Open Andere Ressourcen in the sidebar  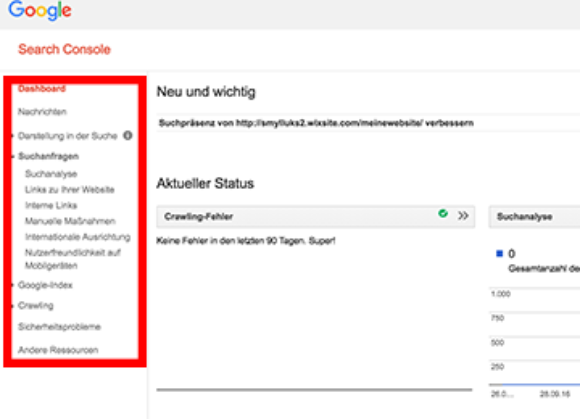click(58, 350)
